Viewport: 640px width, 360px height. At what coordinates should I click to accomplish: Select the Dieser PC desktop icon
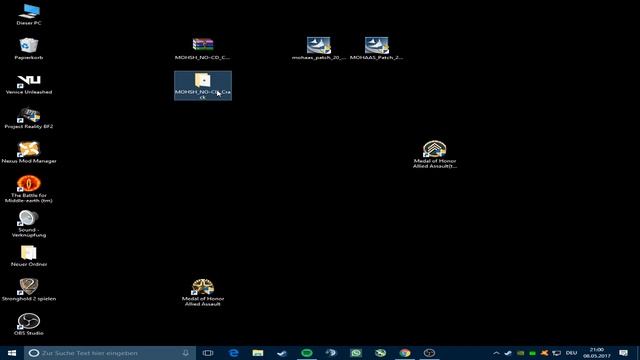coord(29,14)
